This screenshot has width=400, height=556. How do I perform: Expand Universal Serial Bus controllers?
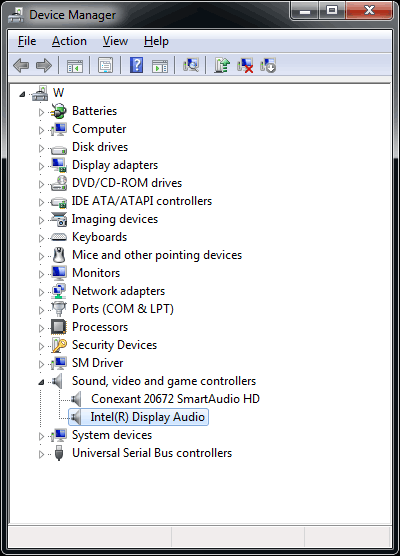coord(41,454)
